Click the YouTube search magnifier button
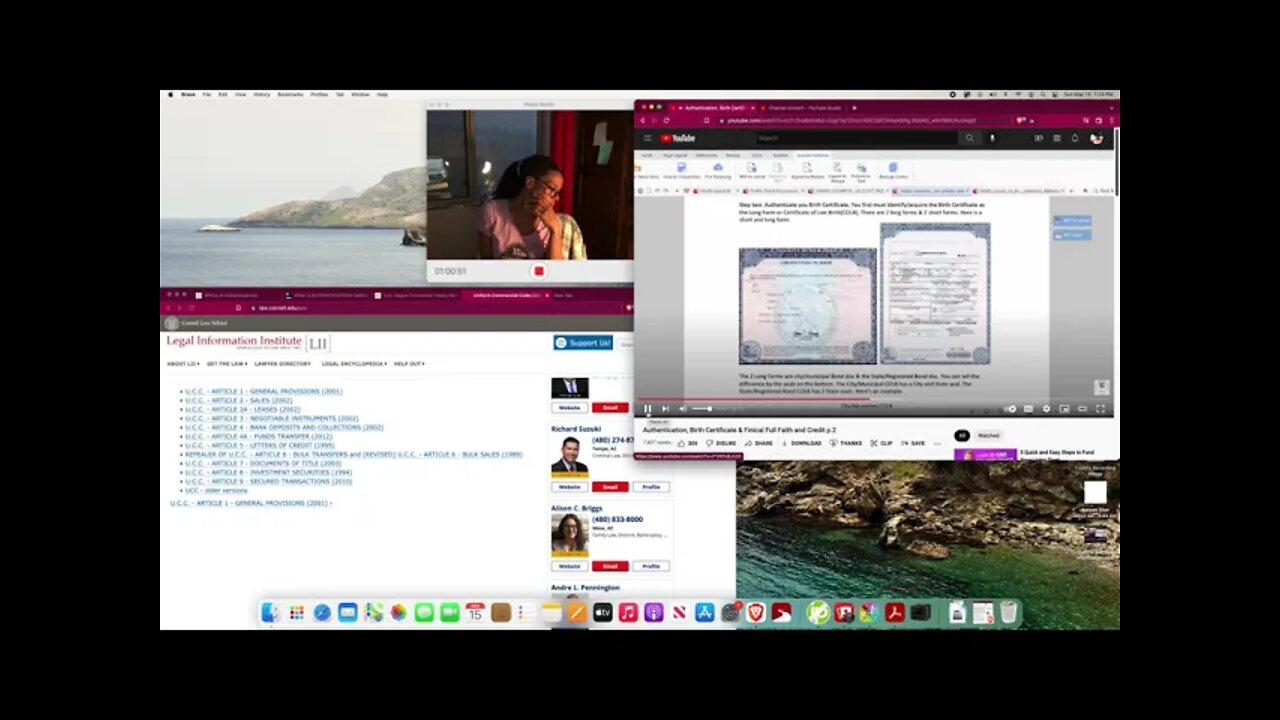1280x720 pixels. [969, 138]
